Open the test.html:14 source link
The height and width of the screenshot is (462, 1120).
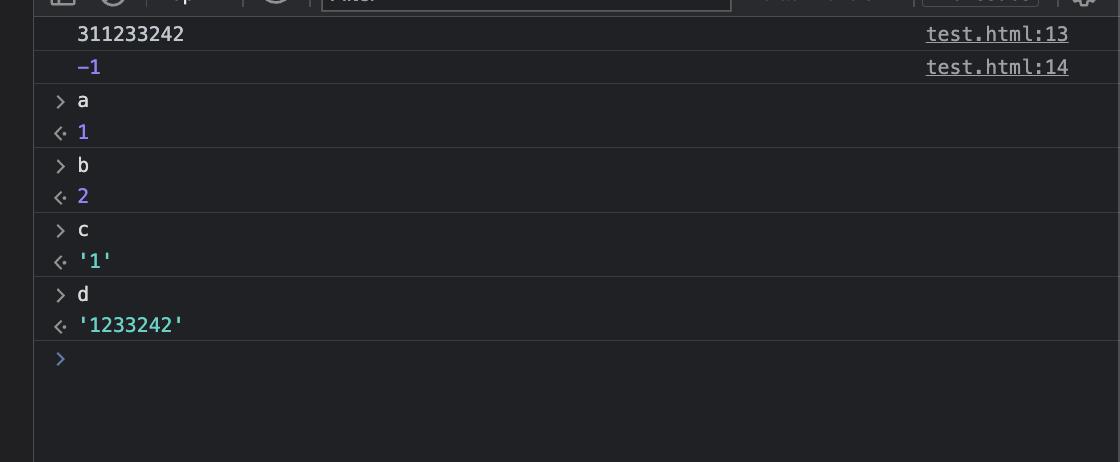tap(996, 67)
